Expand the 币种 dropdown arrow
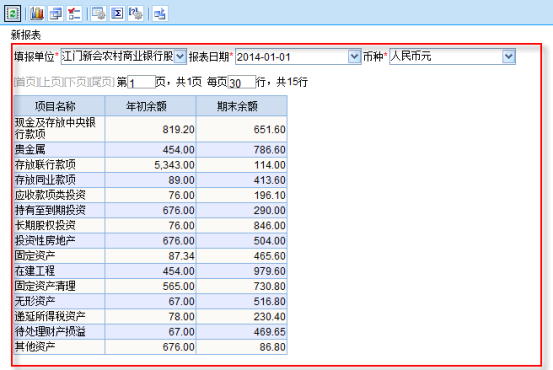The image size is (553, 370). pos(508,56)
